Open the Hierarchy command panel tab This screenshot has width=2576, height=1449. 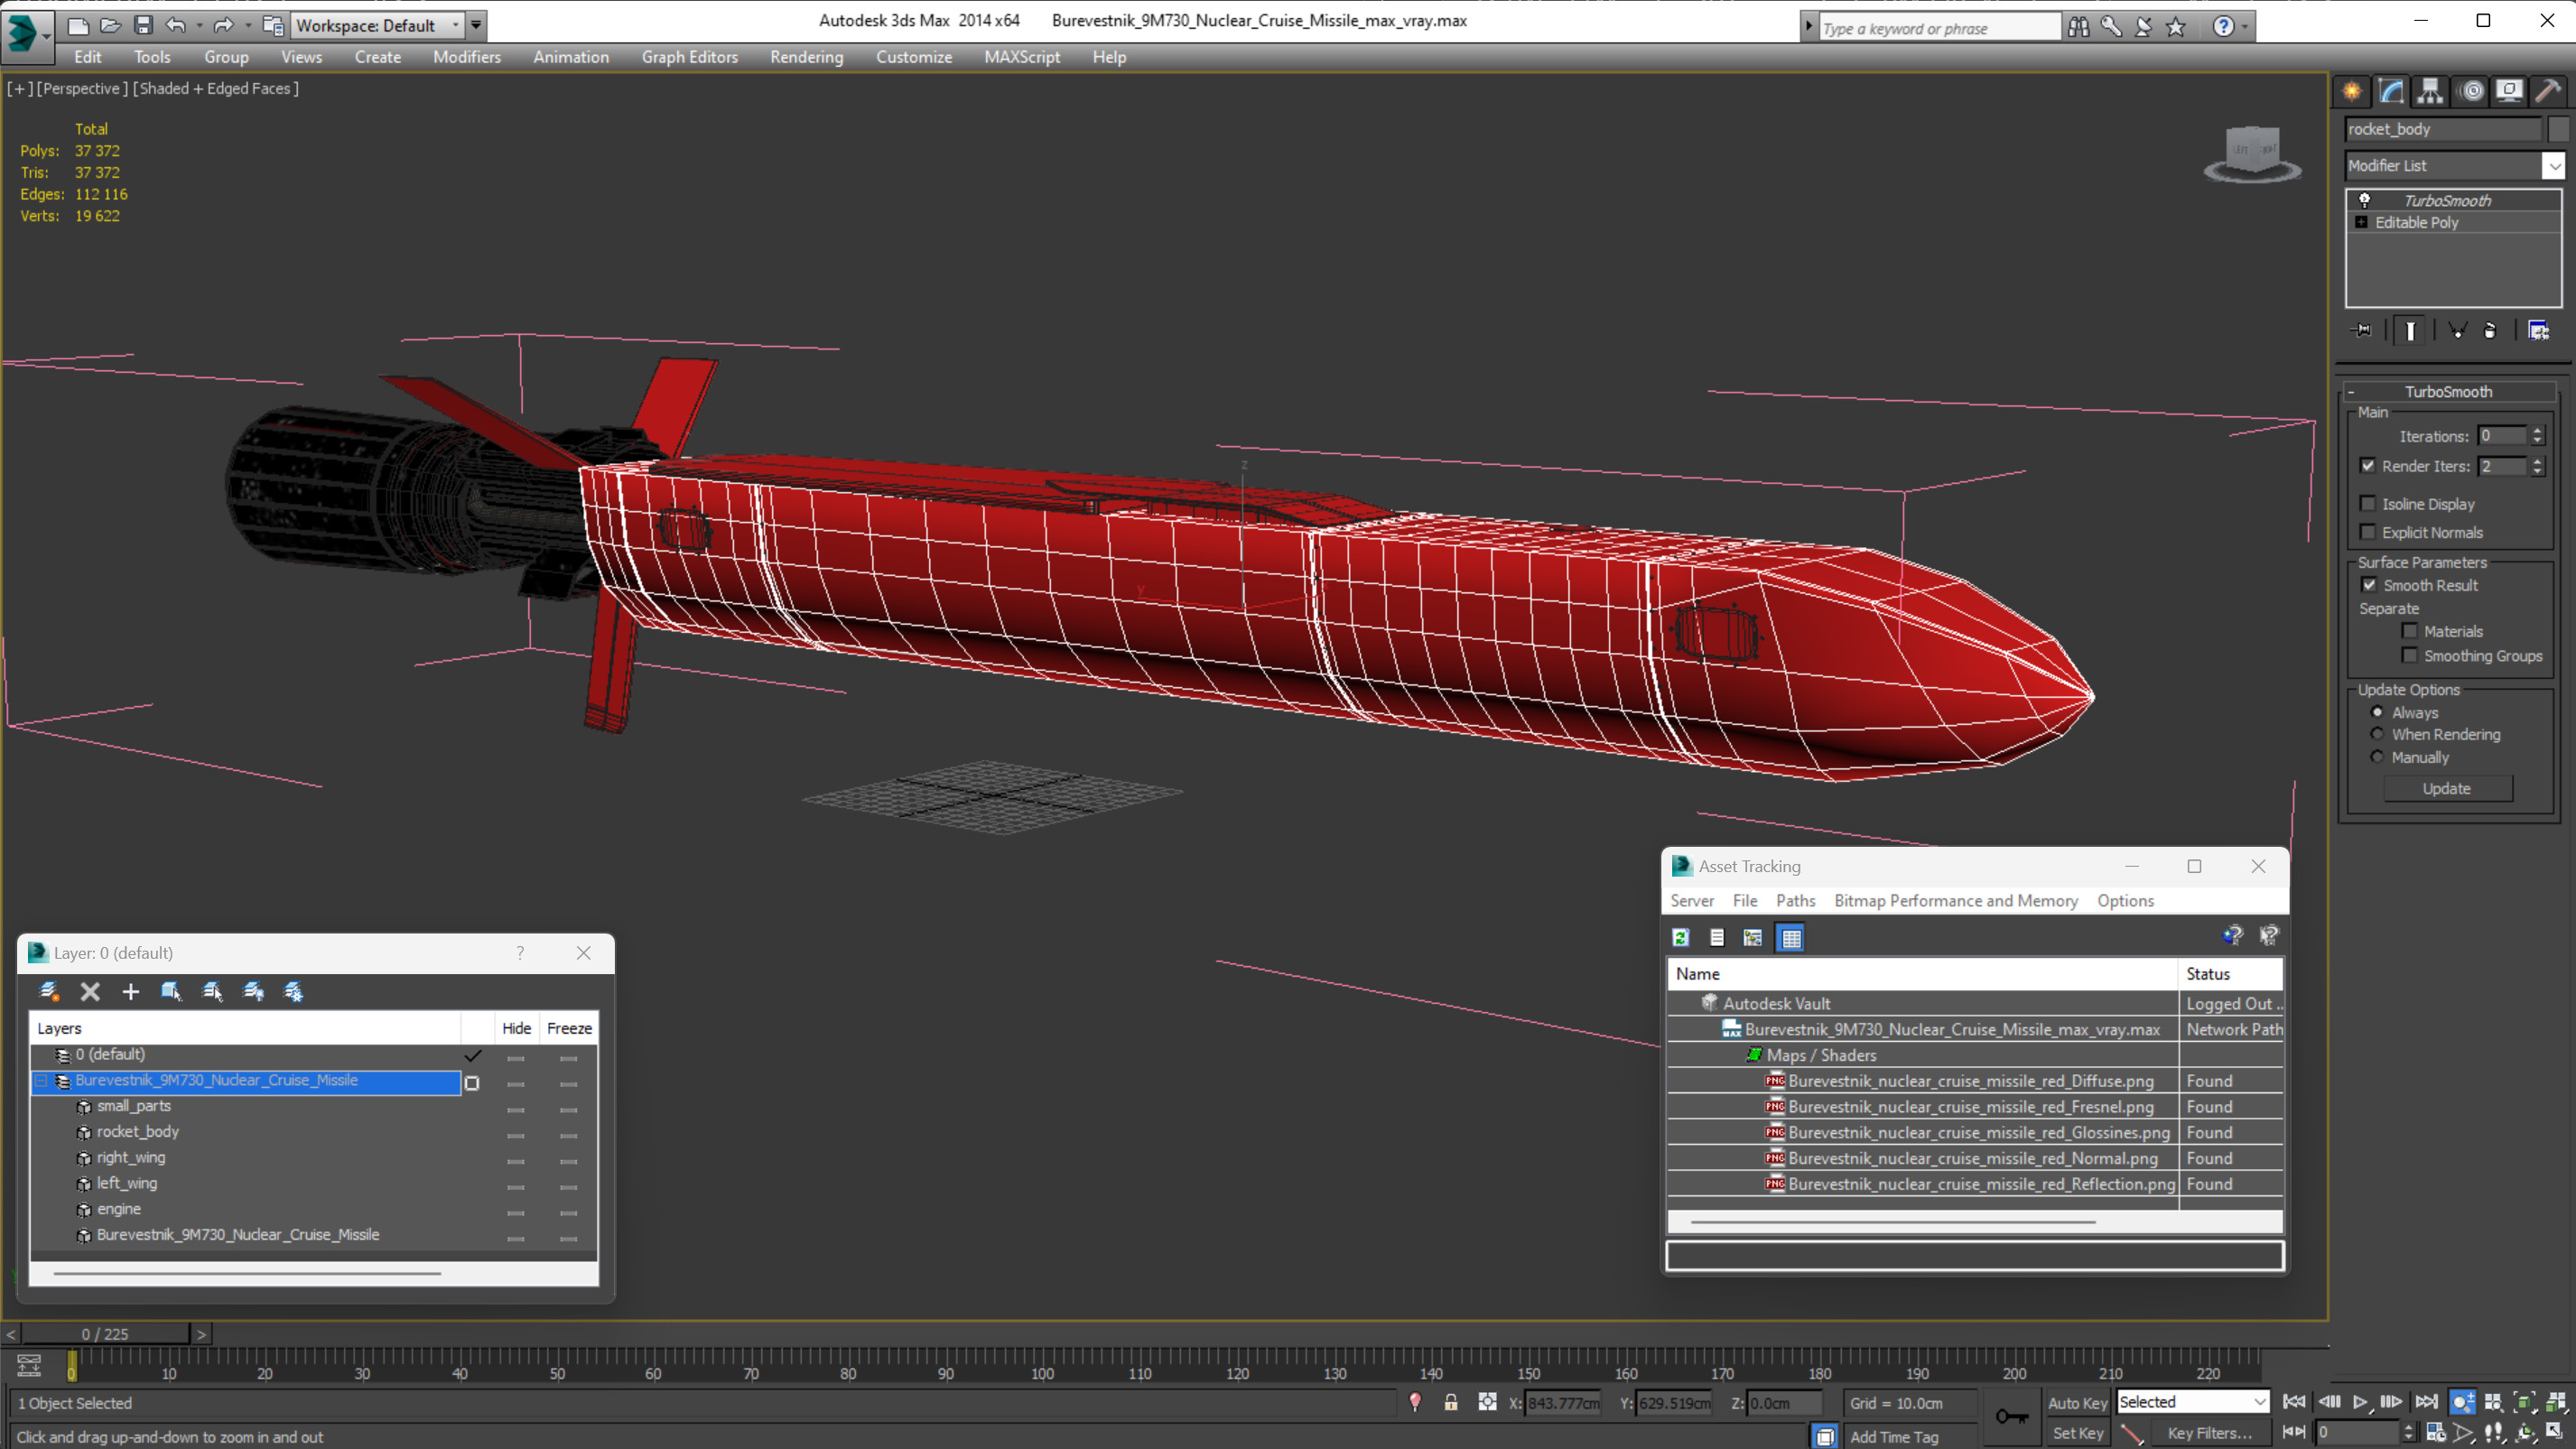point(2430,91)
